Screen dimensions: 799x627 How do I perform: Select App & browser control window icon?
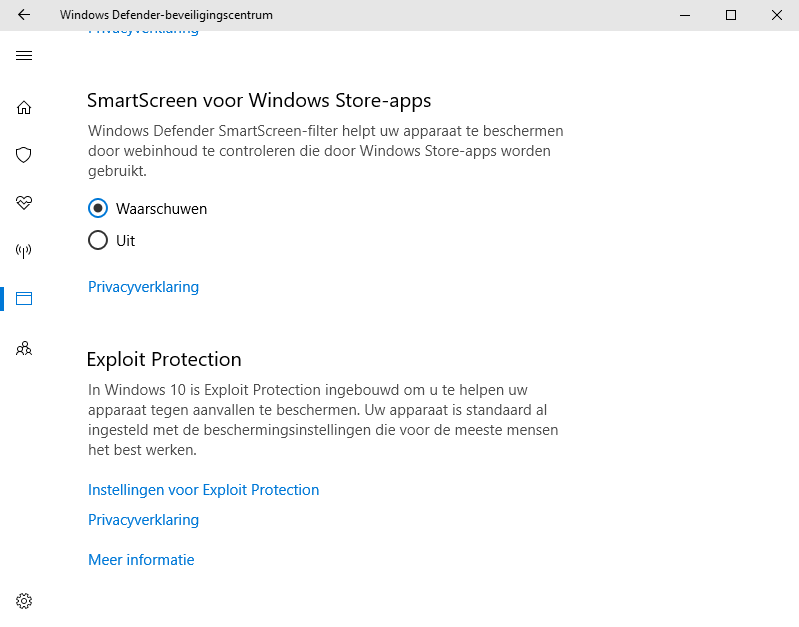pos(24,298)
